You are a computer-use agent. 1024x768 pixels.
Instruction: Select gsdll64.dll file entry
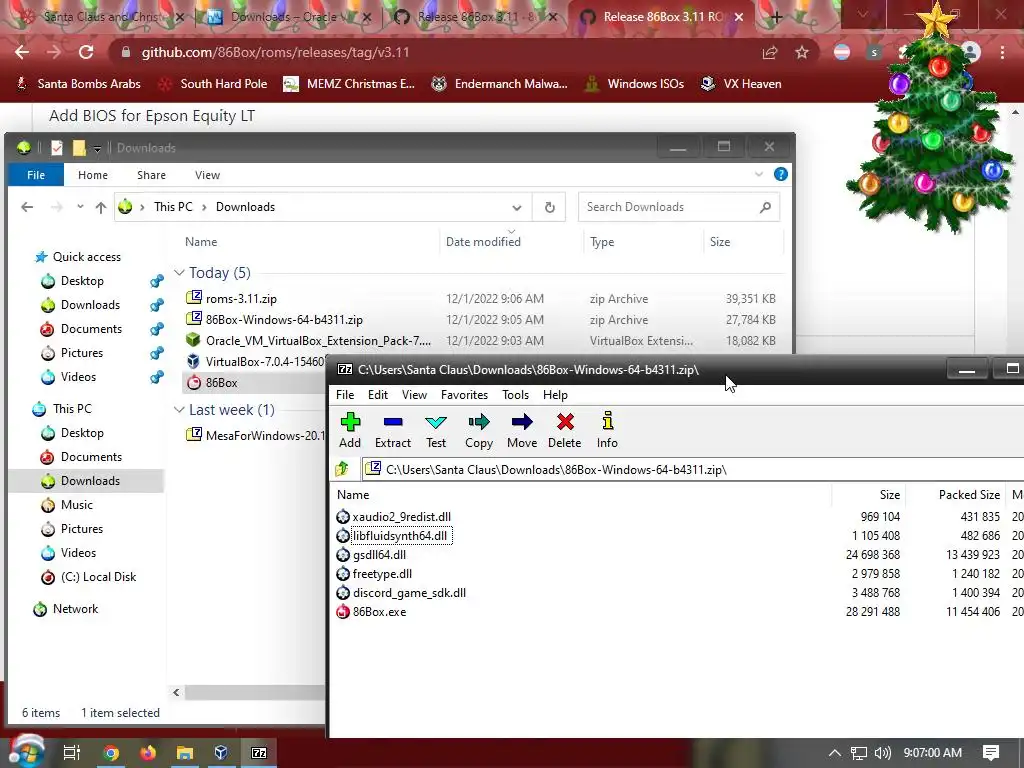(x=371, y=554)
